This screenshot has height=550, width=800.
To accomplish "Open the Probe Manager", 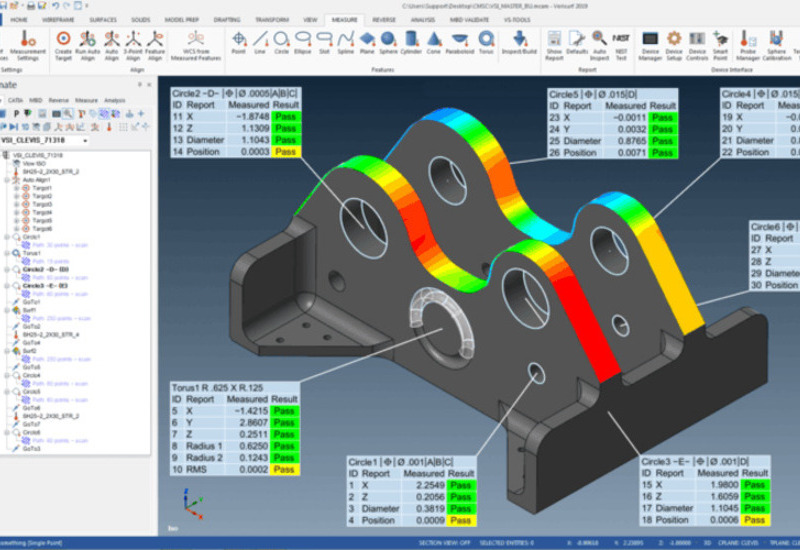I will pos(748,46).
